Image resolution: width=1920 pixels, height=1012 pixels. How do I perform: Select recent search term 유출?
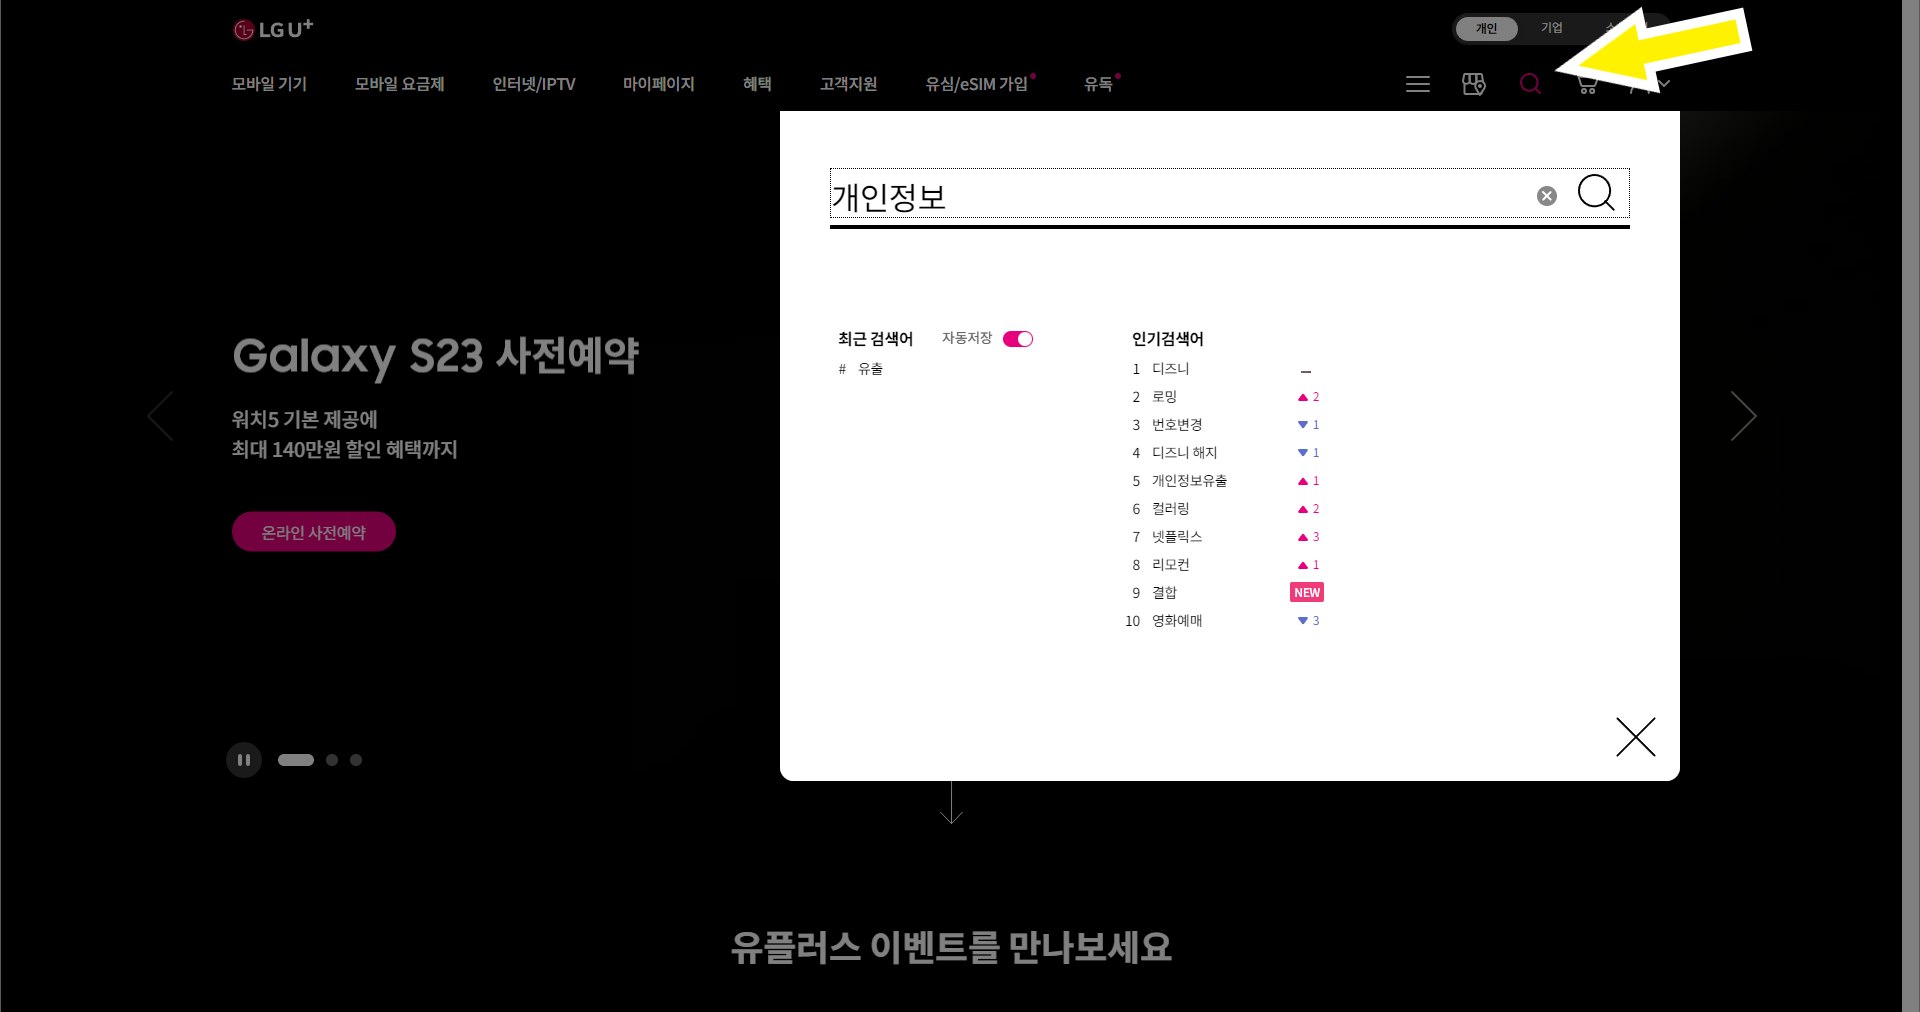pos(870,369)
